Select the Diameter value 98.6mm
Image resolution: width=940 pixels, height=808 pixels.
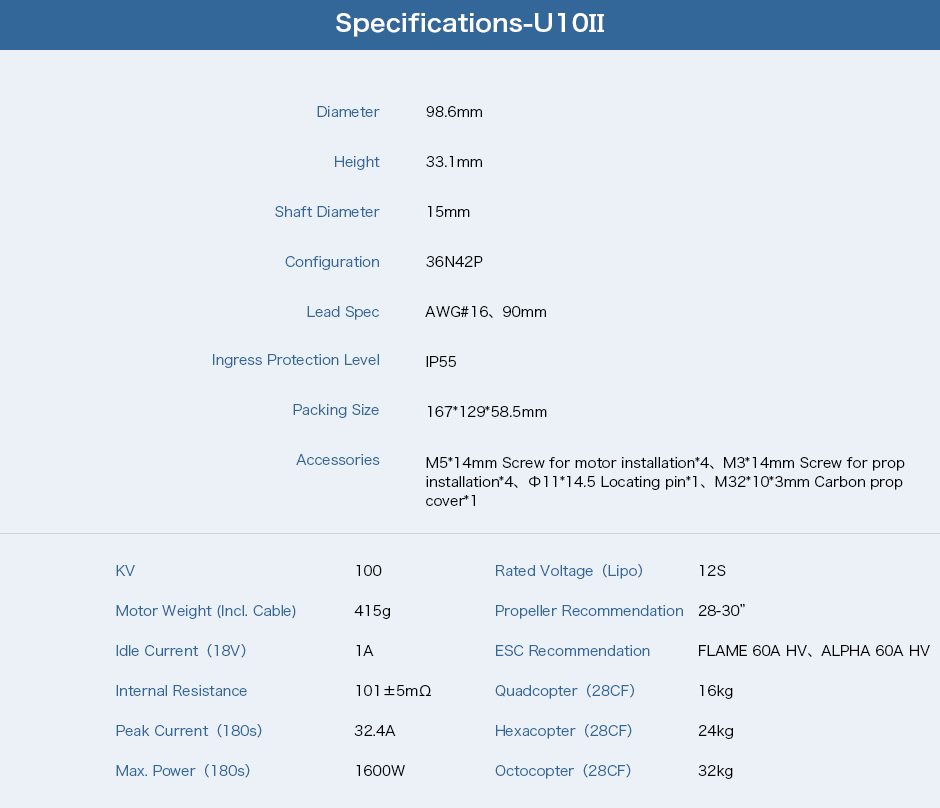[454, 112]
